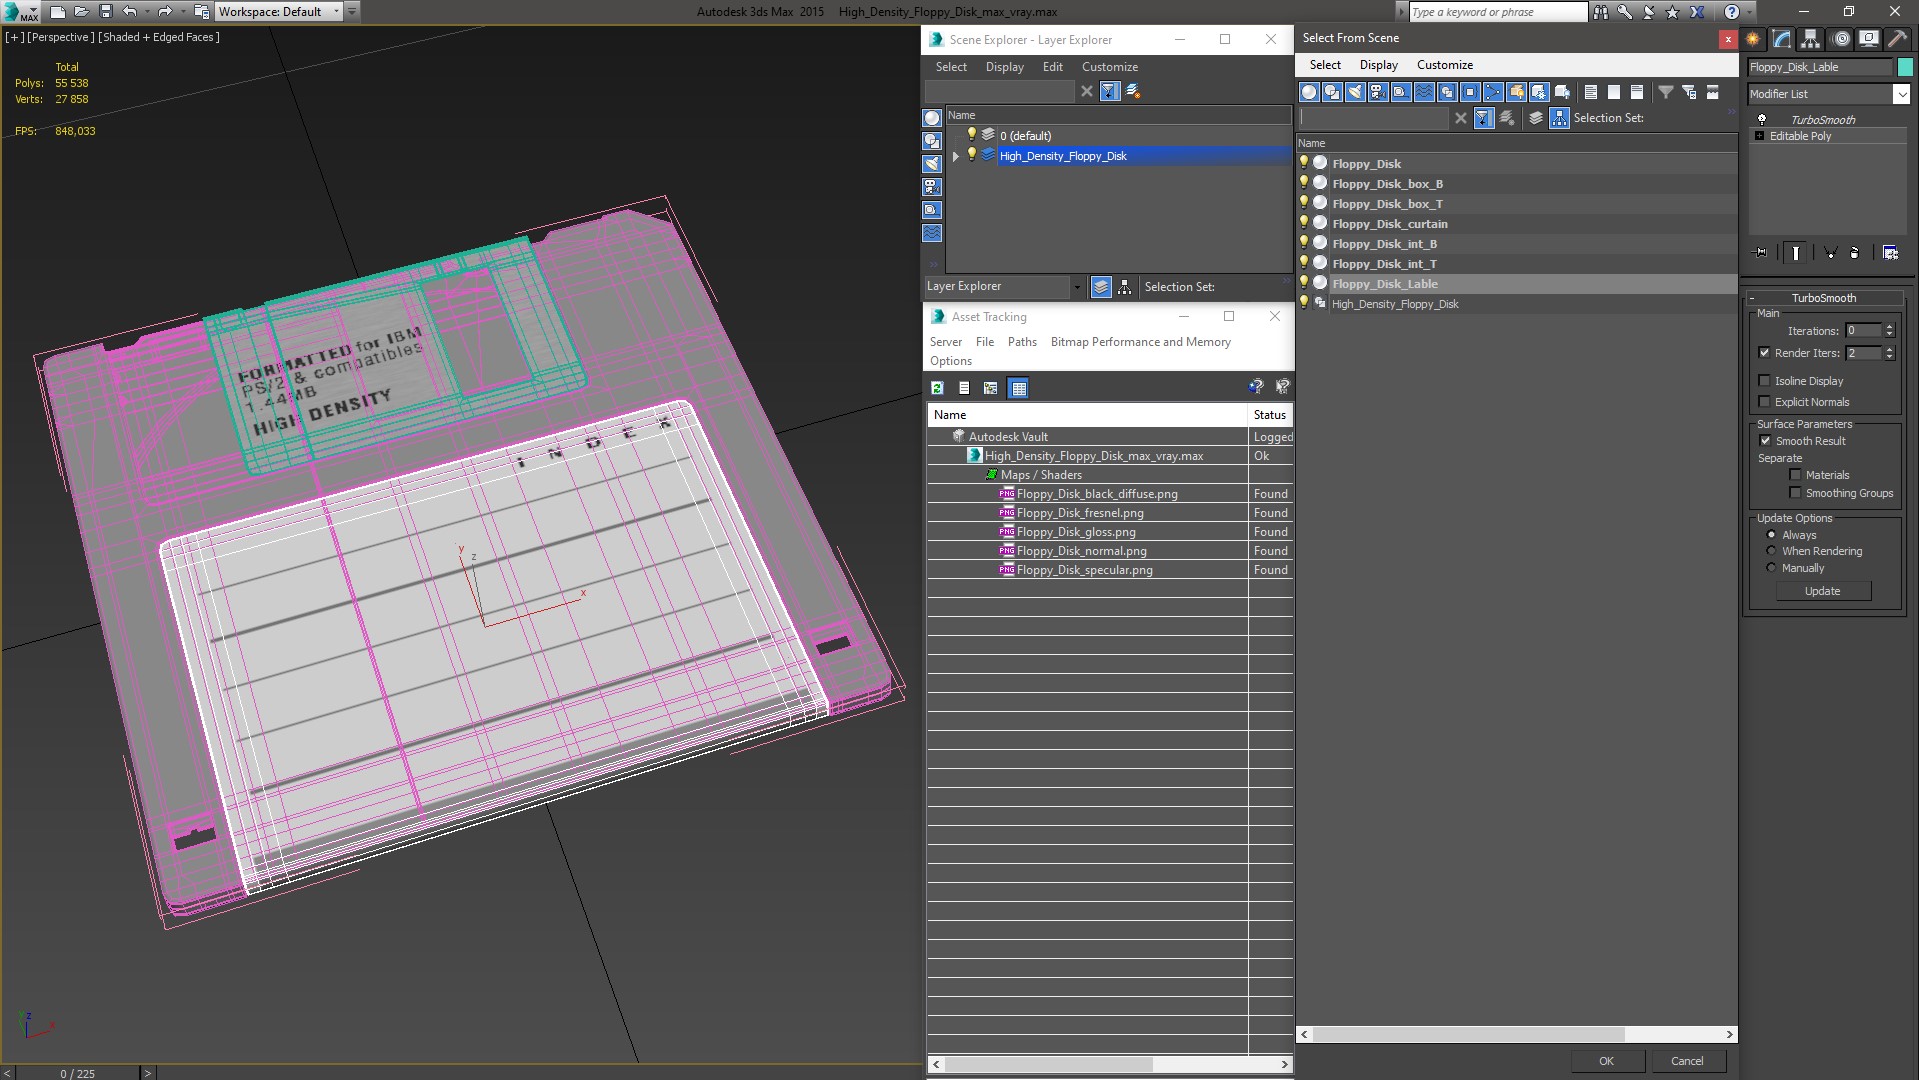The width and height of the screenshot is (1919, 1080).
Task: Toggle Display Space Warps filter in Select From Scene
Action: [x=1424, y=92]
